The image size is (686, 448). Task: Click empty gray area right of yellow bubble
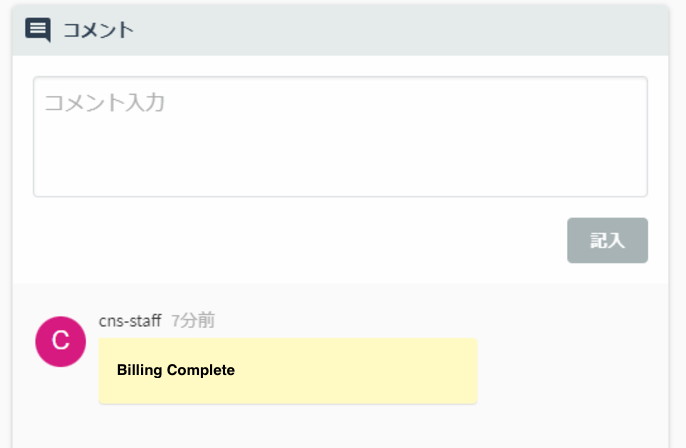click(570, 370)
